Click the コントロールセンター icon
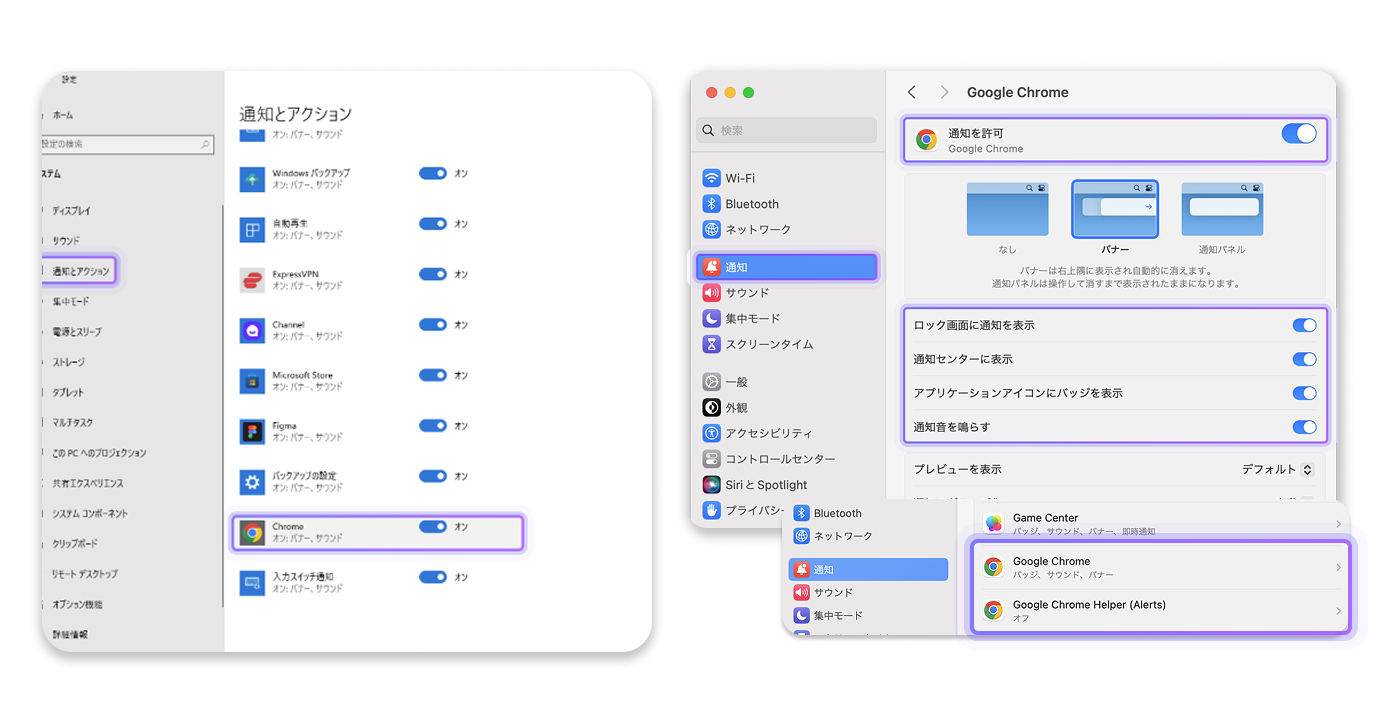The image size is (1375, 723). (x=712, y=459)
